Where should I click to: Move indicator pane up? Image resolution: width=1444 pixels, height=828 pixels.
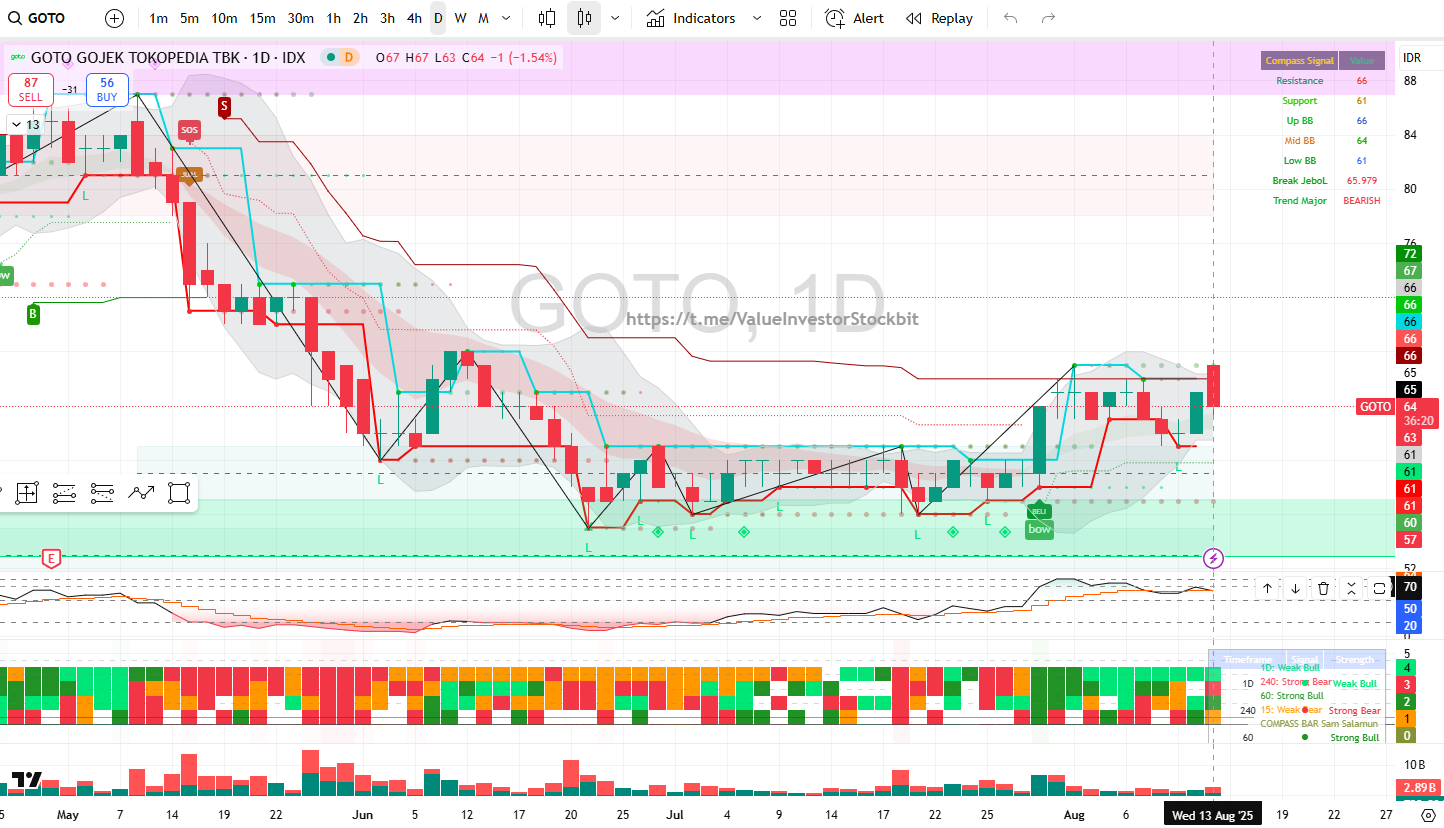pos(1267,588)
